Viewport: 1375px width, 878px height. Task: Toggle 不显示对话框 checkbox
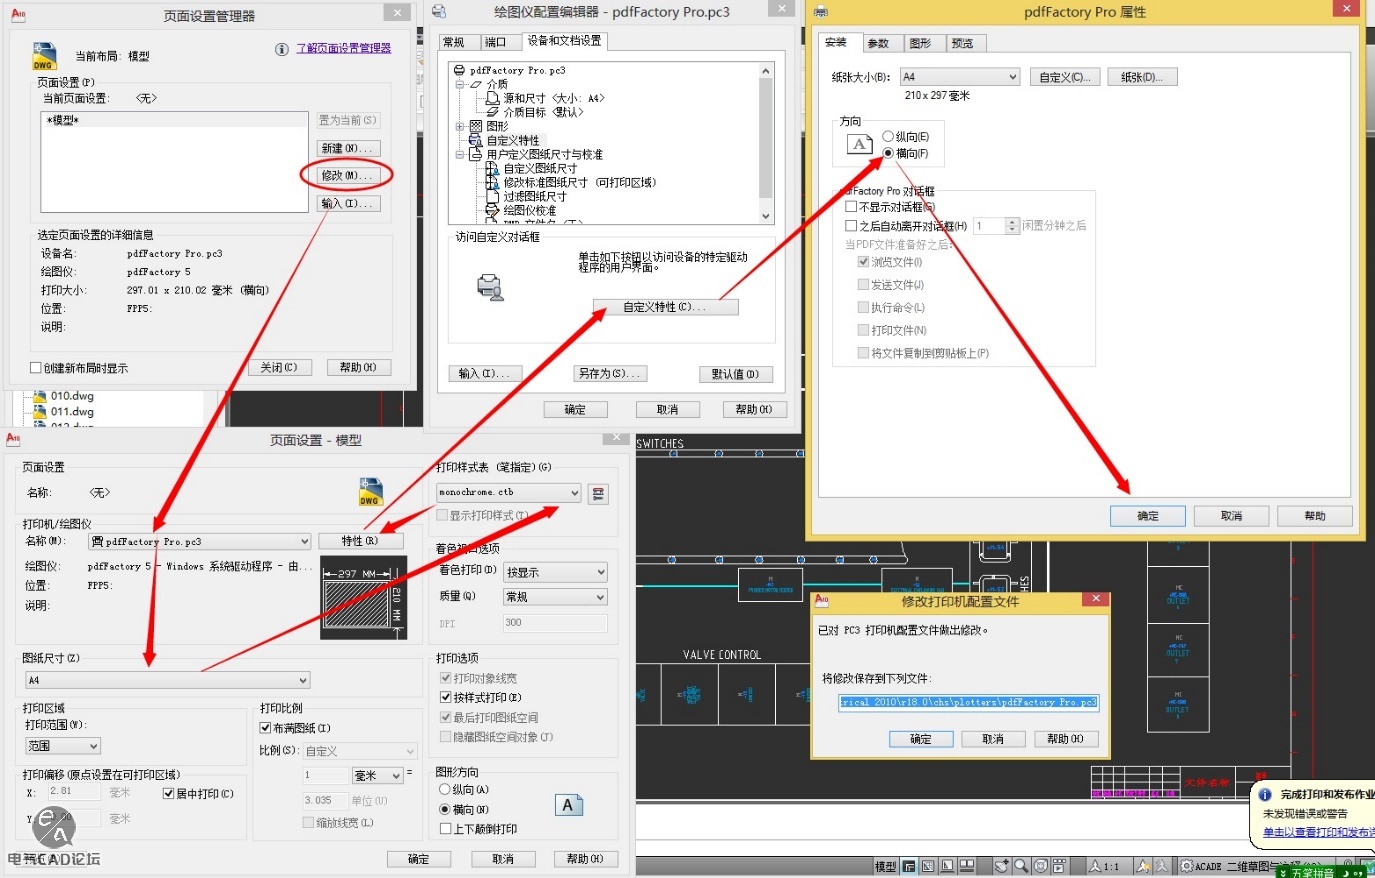pos(851,207)
